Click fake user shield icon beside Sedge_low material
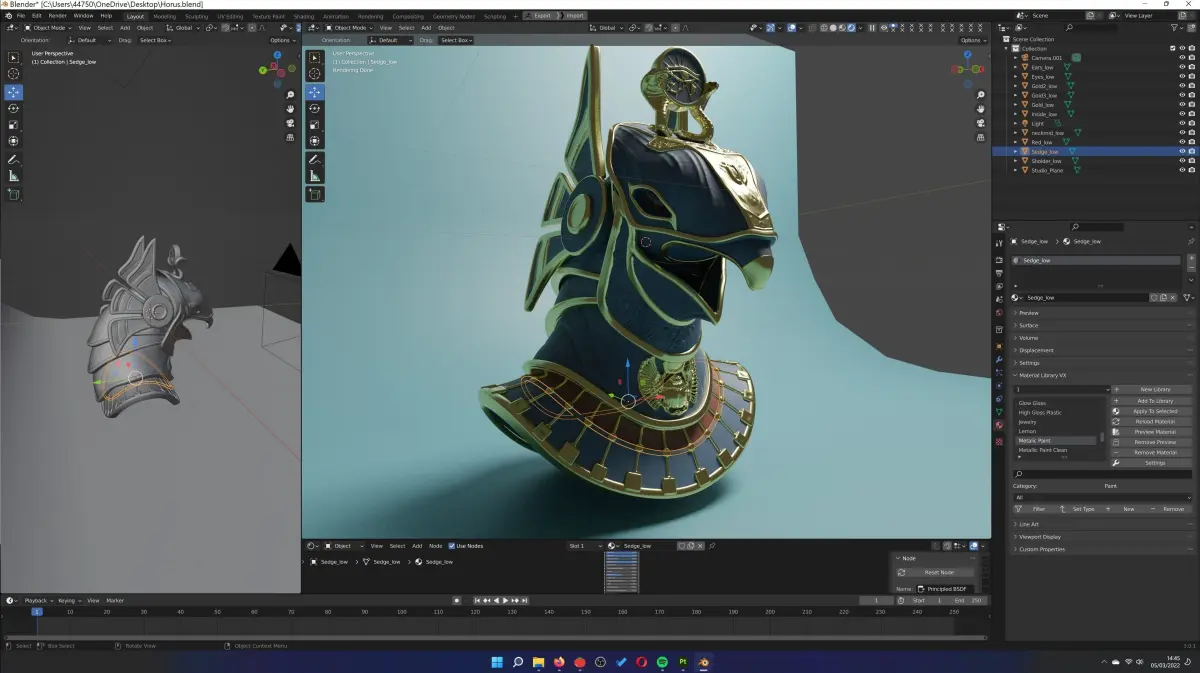 pos(1153,297)
